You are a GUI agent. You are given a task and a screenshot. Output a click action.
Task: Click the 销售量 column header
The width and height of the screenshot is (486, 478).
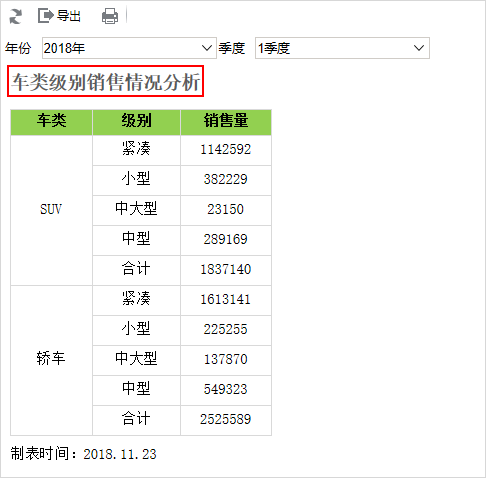[226, 120]
